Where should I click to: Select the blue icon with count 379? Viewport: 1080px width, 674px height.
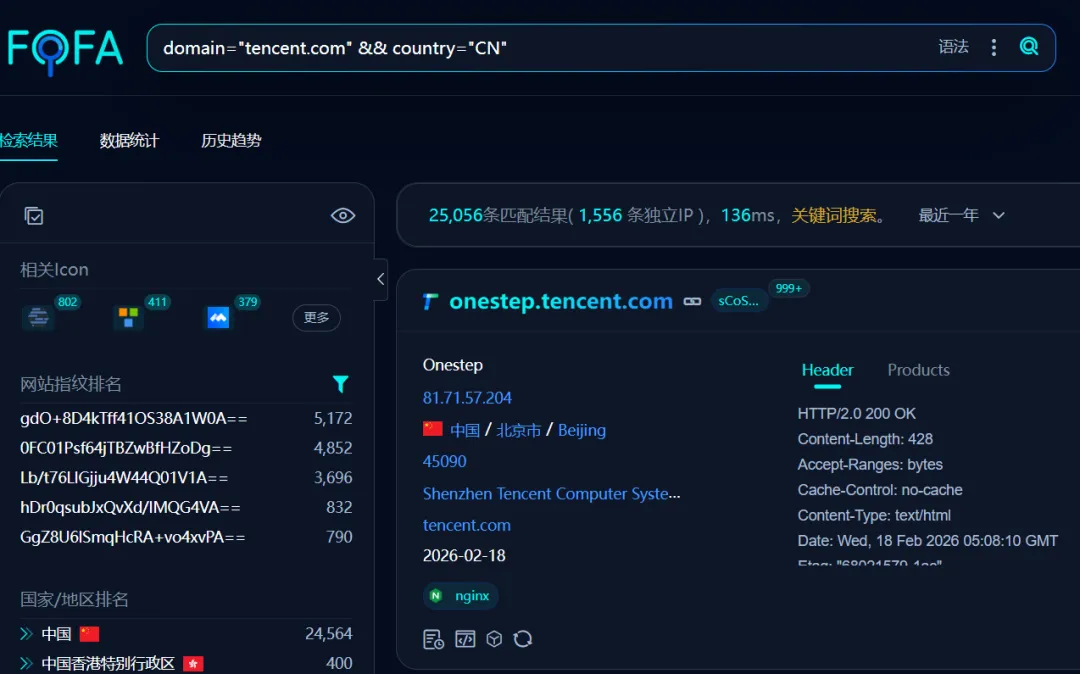point(218,317)
